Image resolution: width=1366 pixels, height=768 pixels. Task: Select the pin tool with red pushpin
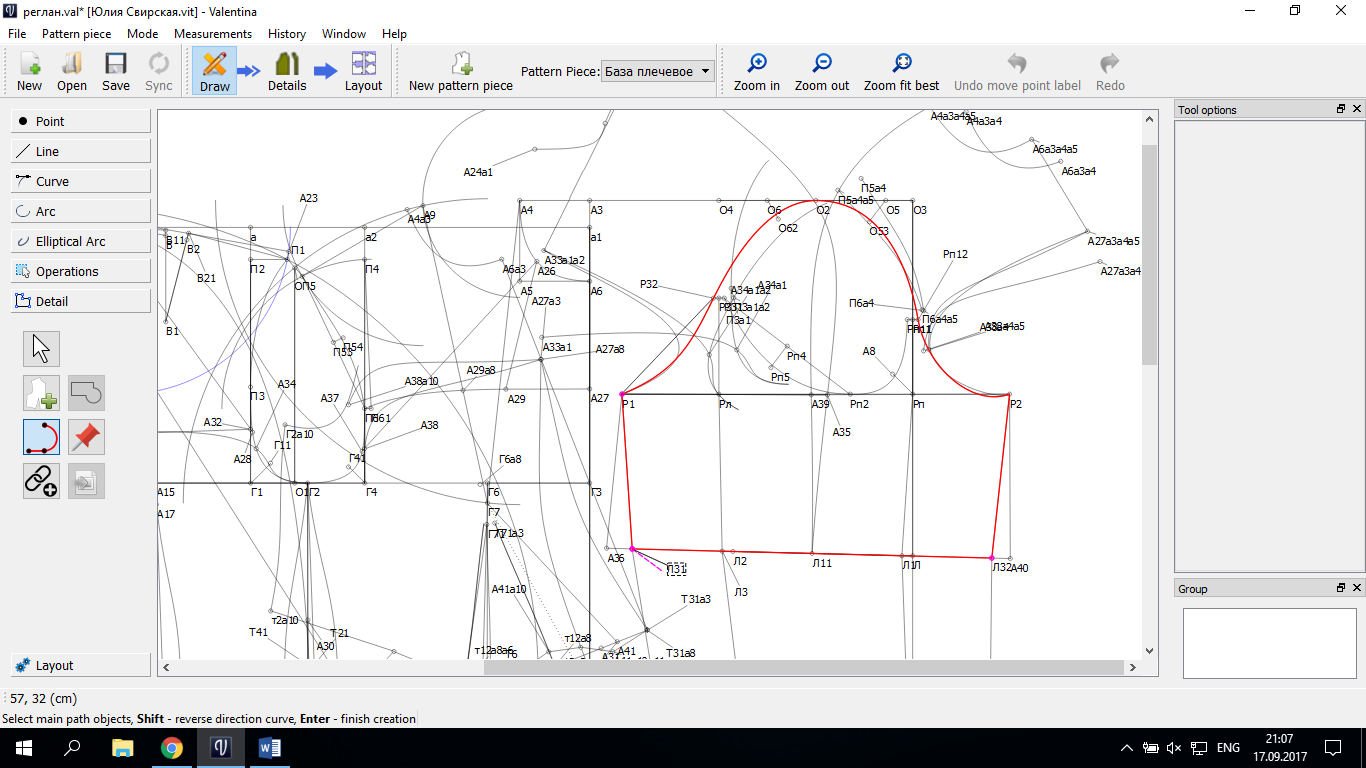point(87,437)
